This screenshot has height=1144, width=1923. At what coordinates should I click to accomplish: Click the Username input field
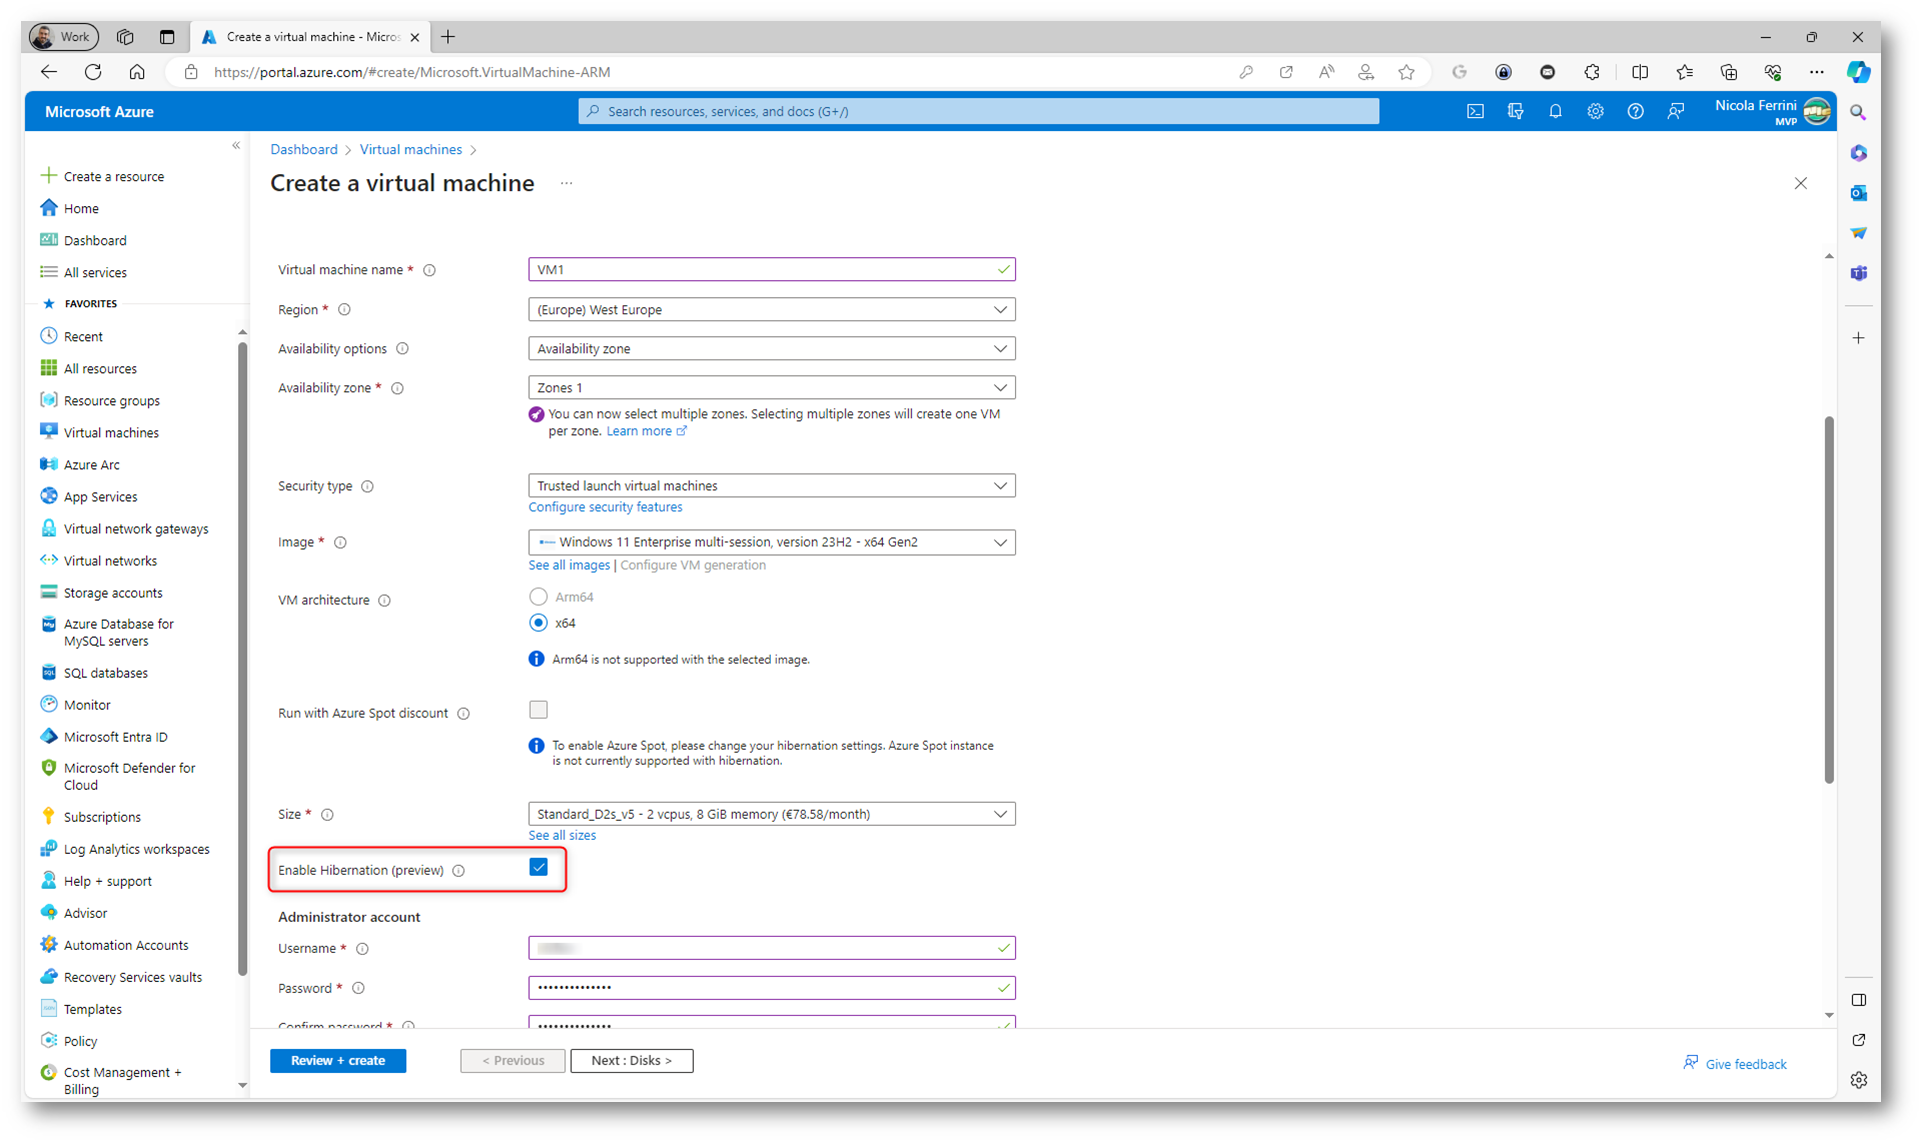click(x=771, y=948)
